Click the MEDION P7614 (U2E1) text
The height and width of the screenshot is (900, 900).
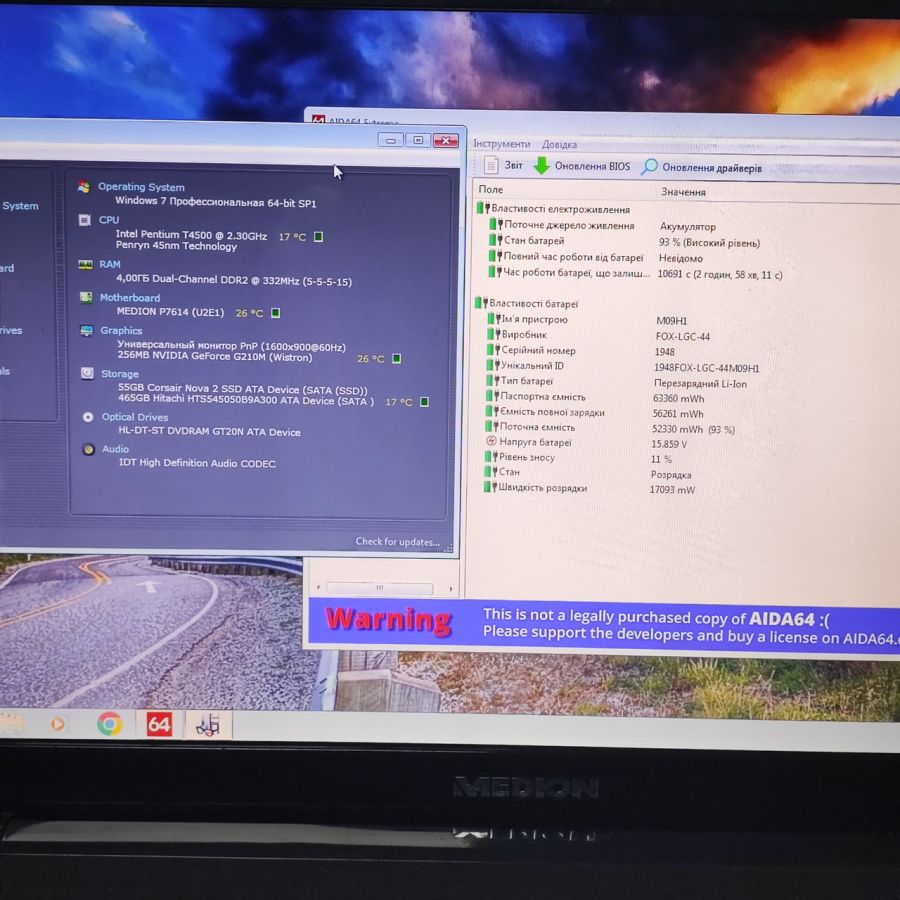click(x=170, y=312)
